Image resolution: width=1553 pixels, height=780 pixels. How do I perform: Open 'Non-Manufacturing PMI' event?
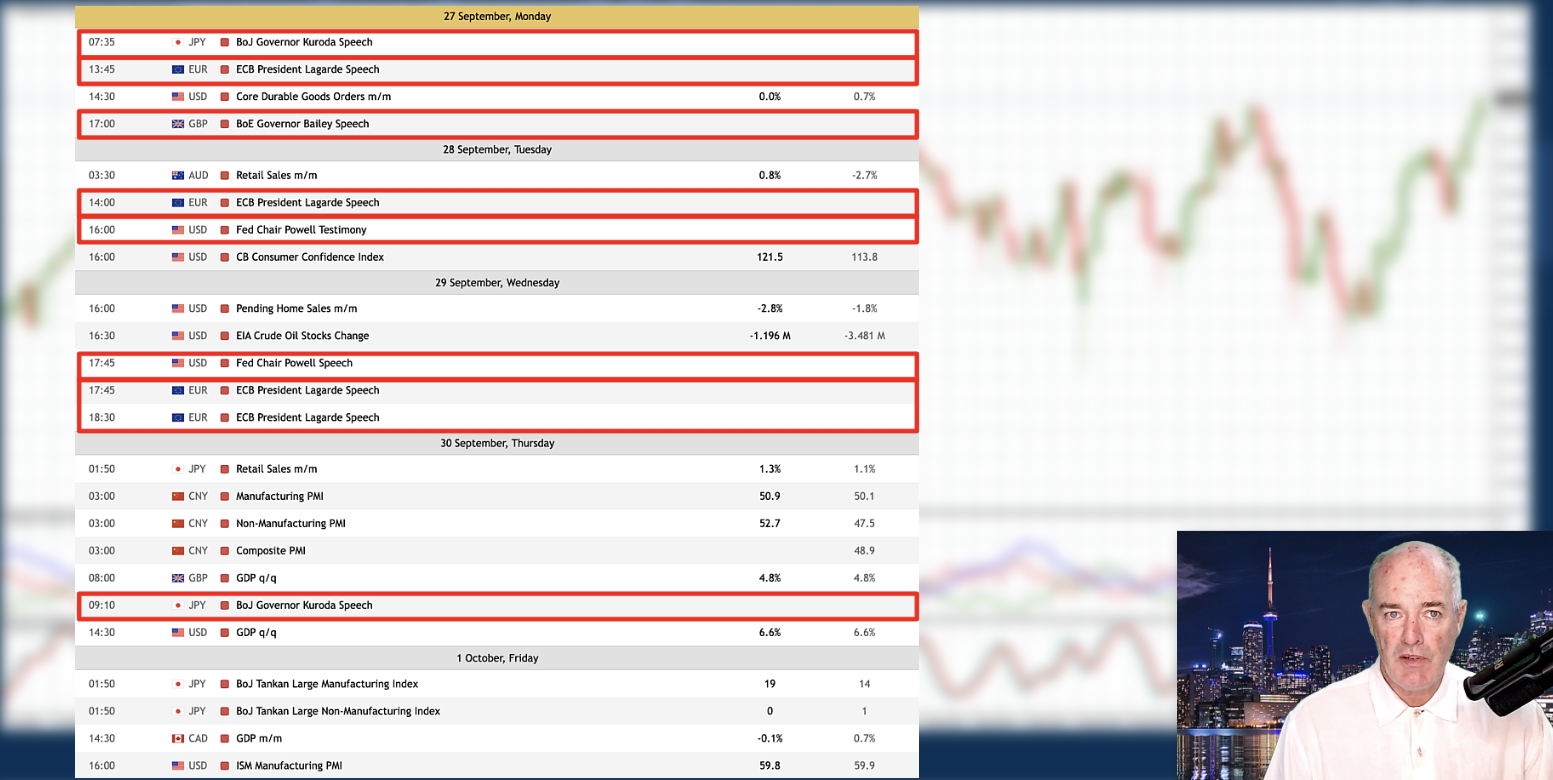(291, 524)
